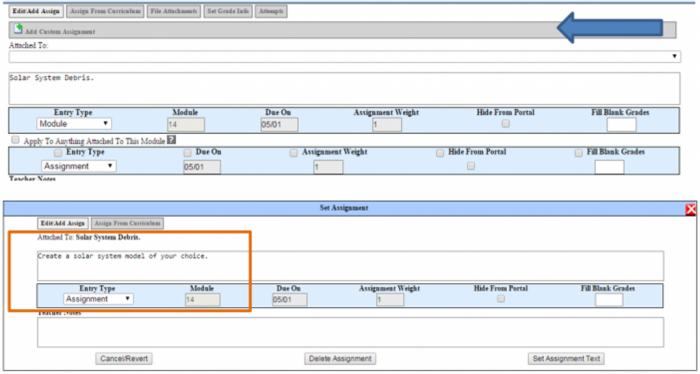Click Fill Blank Grades field in Module row
Viewport: 700px width, 374px height.
point(621,125)
